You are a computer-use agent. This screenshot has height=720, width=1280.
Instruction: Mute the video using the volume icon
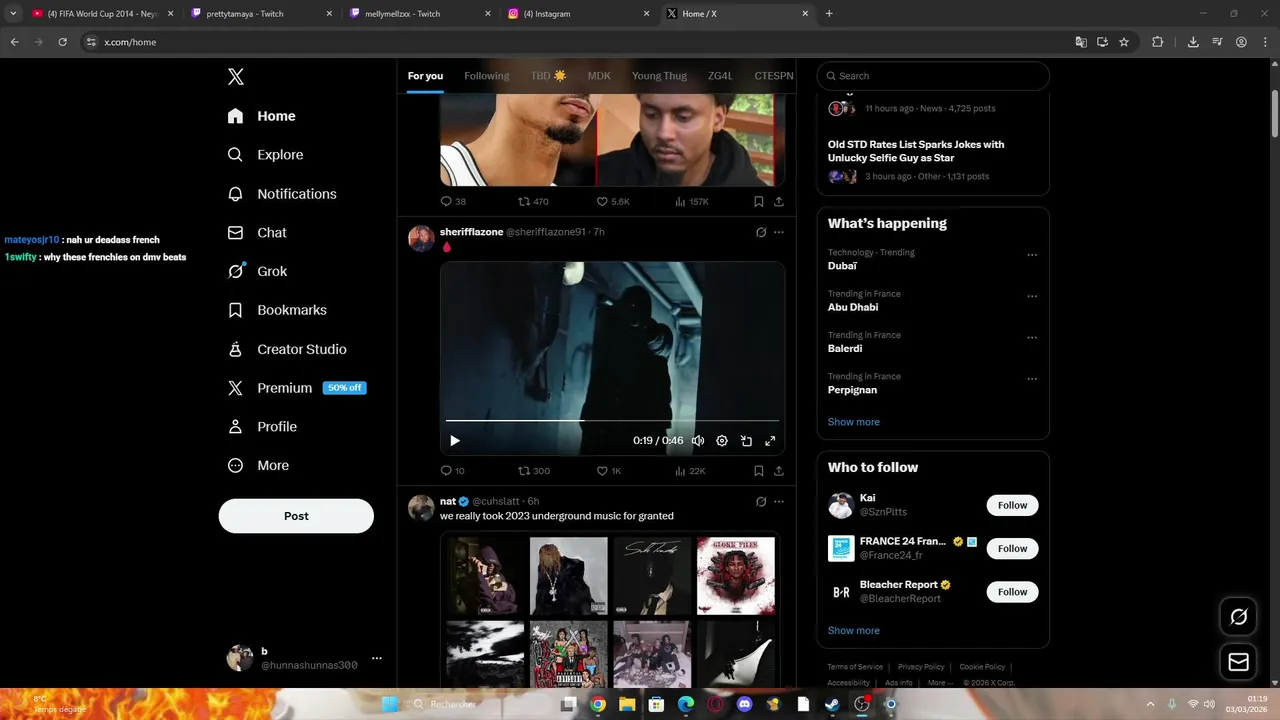click(x=698, y=441)
